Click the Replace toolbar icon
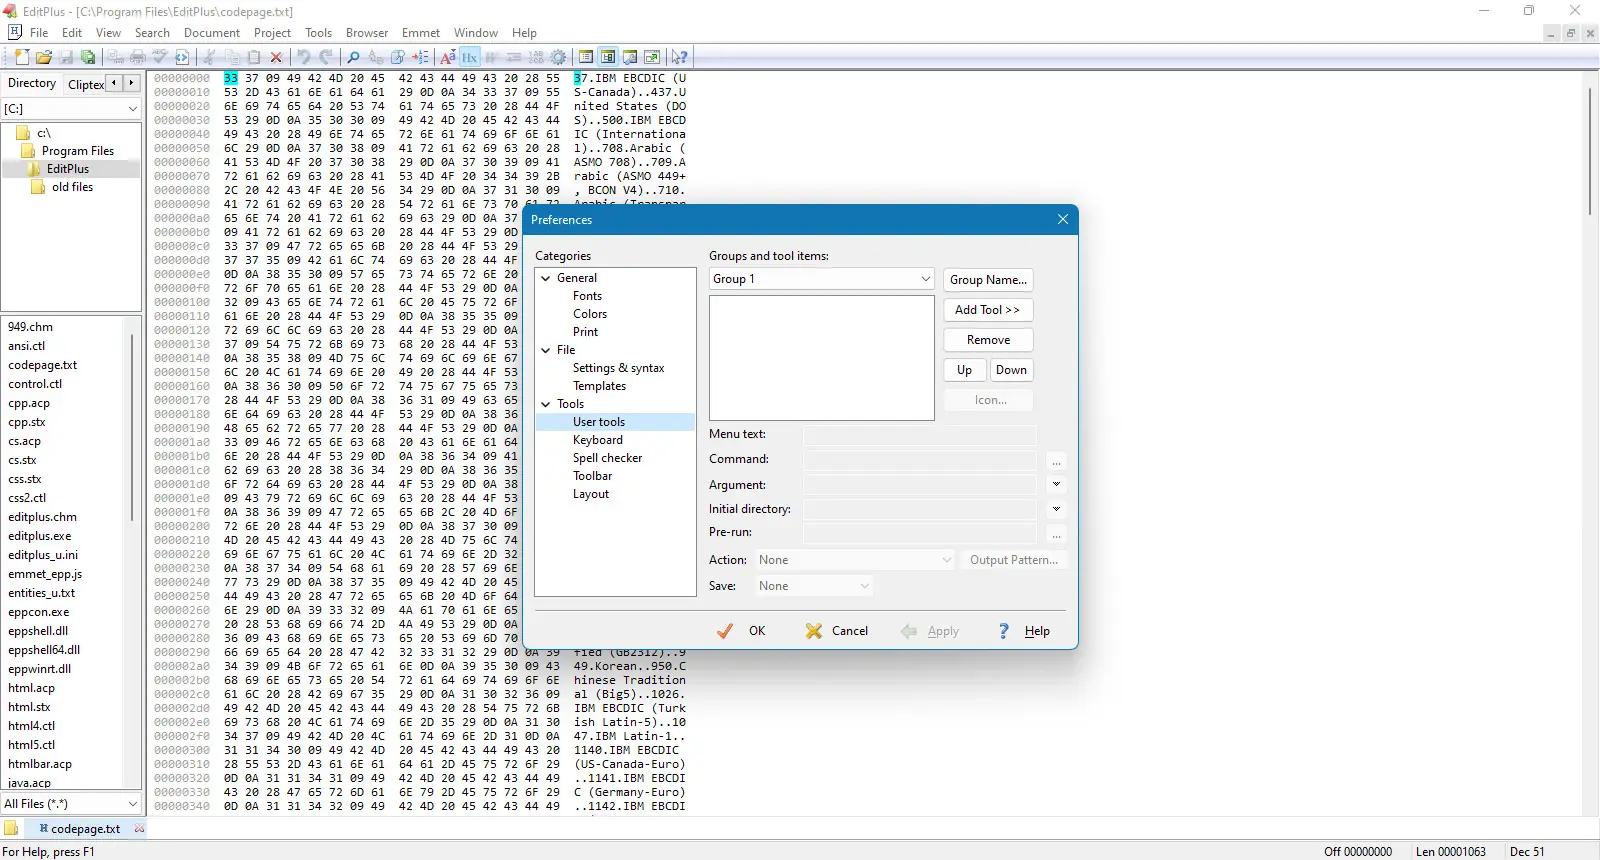 pyautogui.click(x=376, y=57)
